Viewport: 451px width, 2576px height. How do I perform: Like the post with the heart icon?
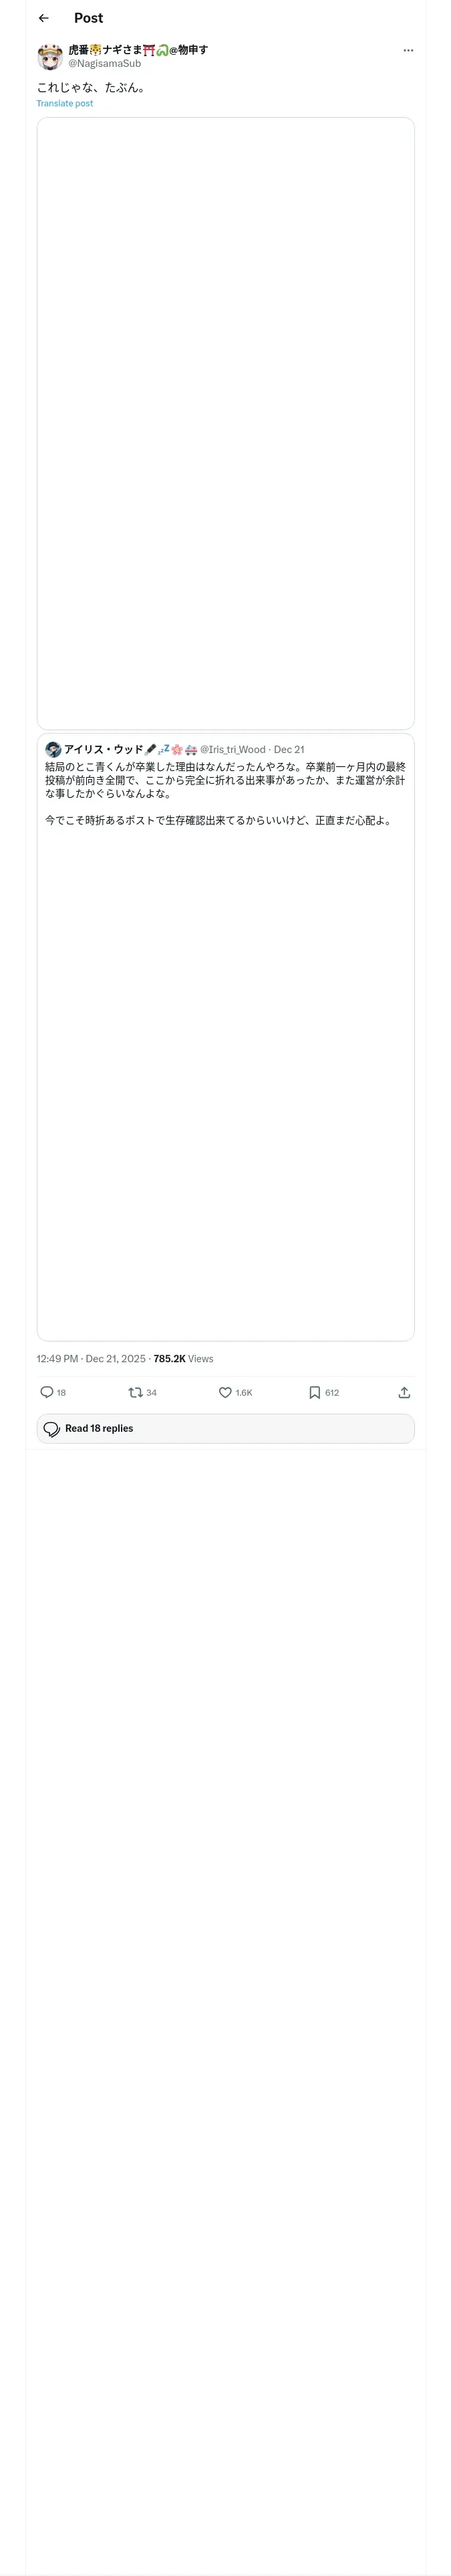[x=225, y=1392]
